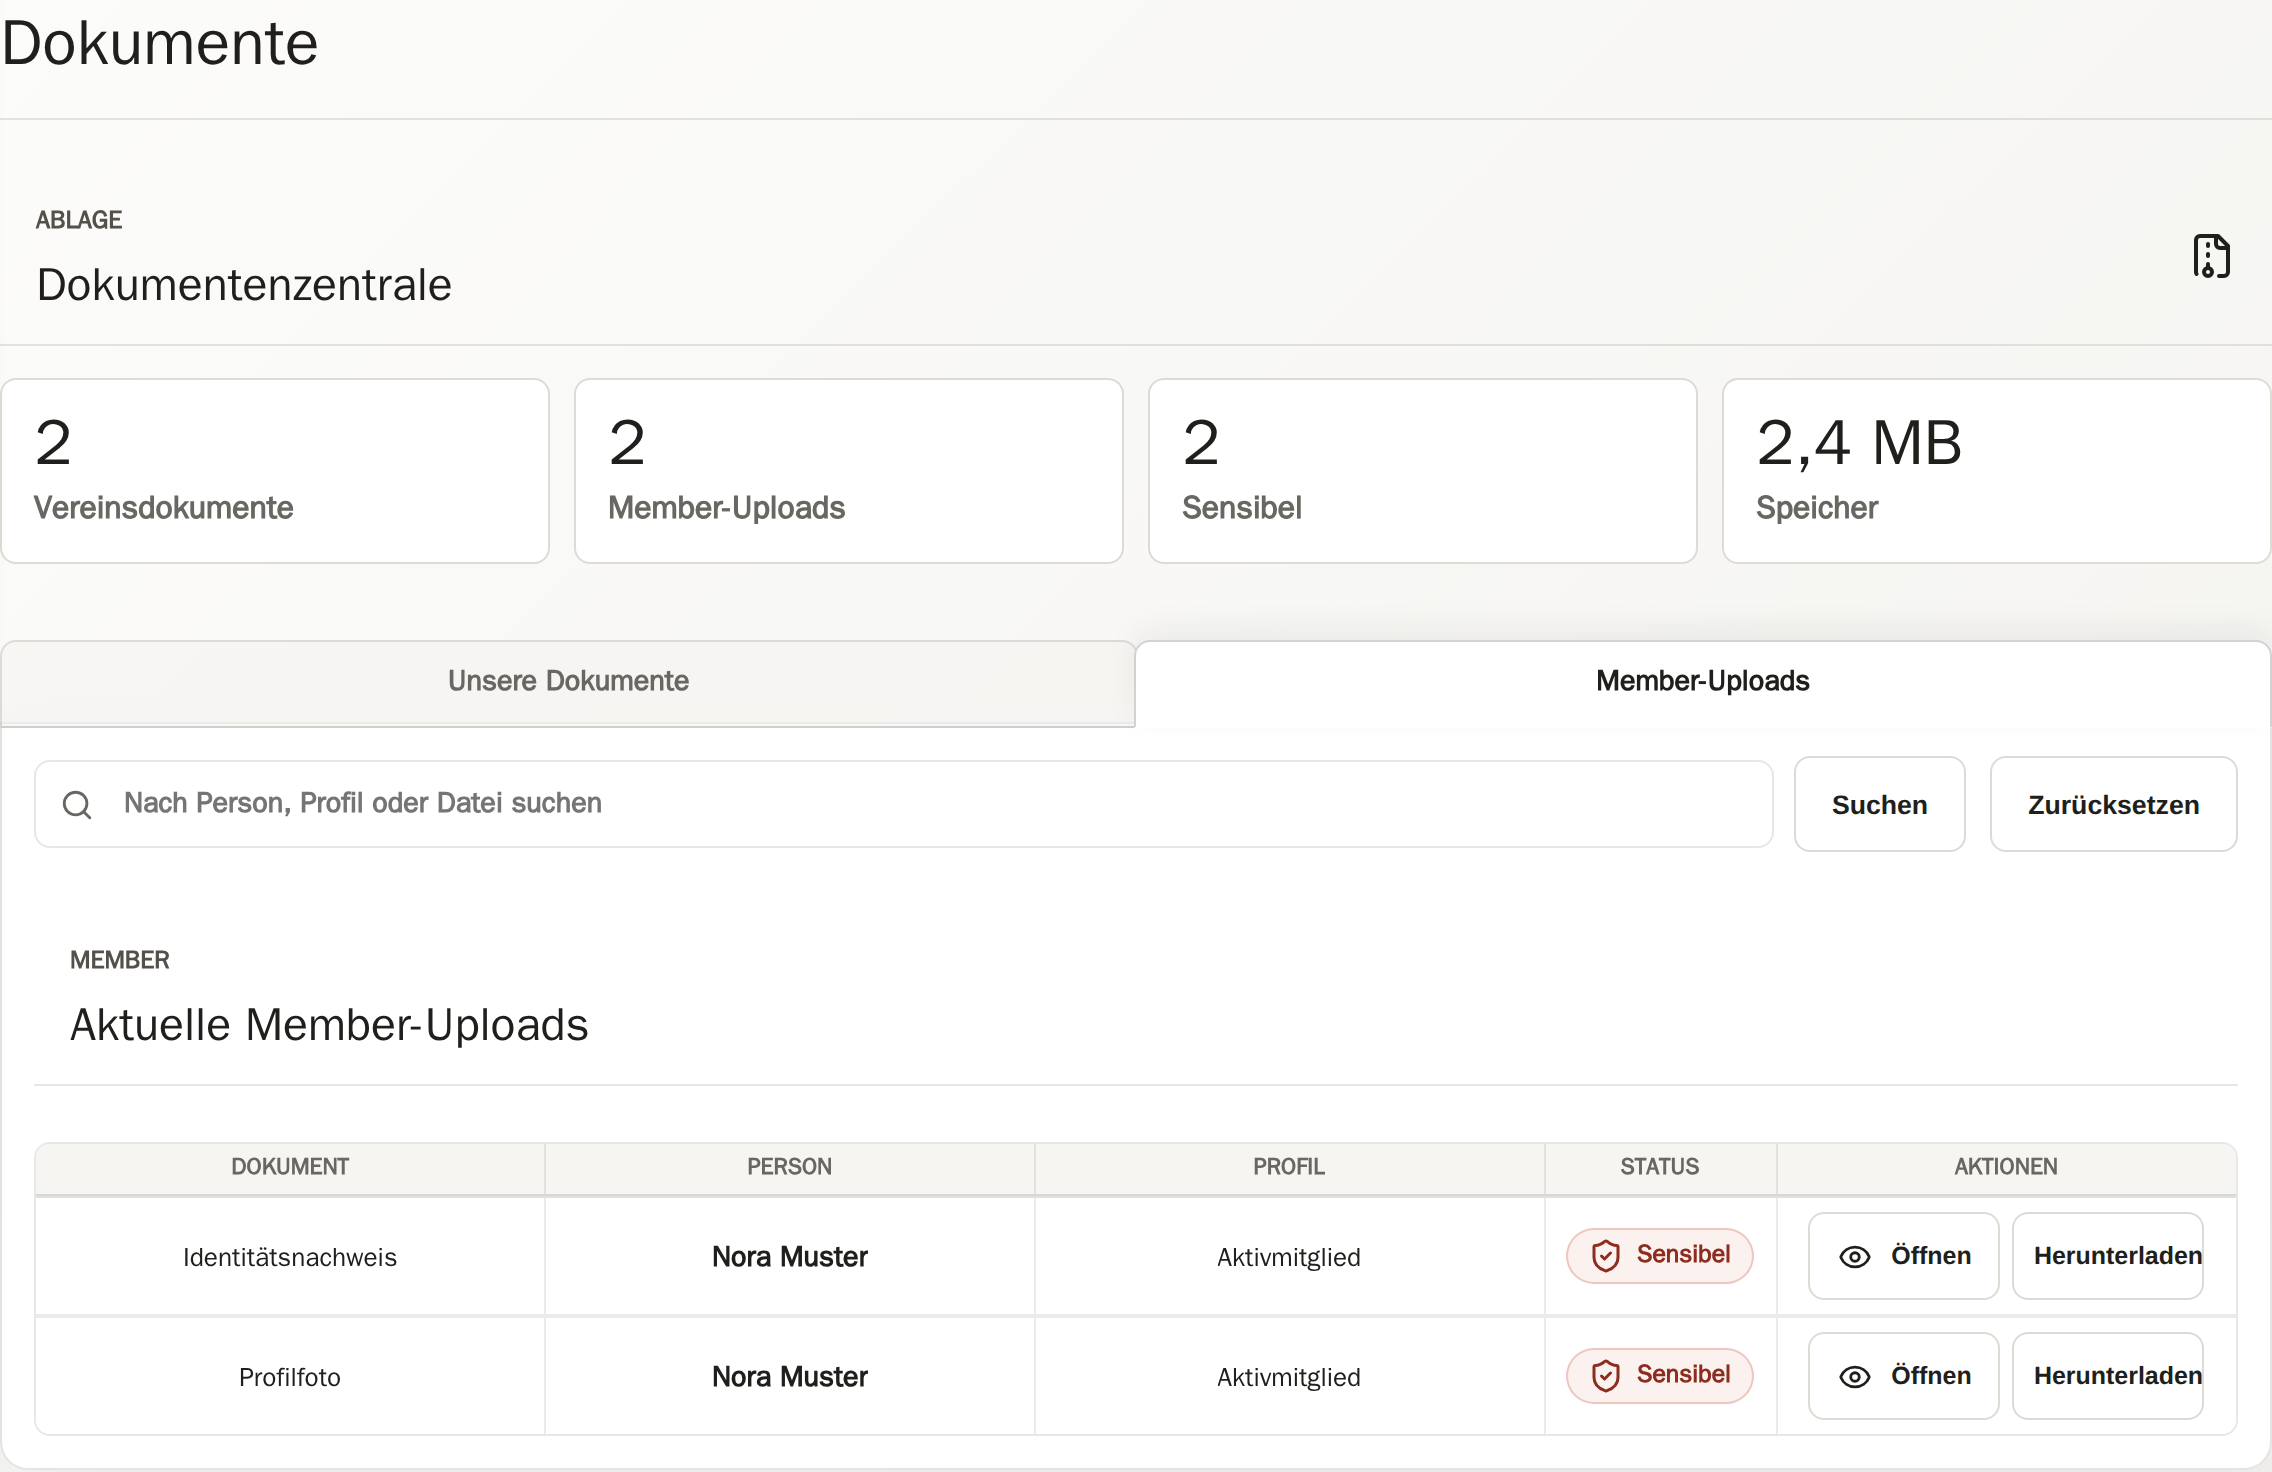
Task: Click the magnifier icon in the search field
Action: (77, 805)
